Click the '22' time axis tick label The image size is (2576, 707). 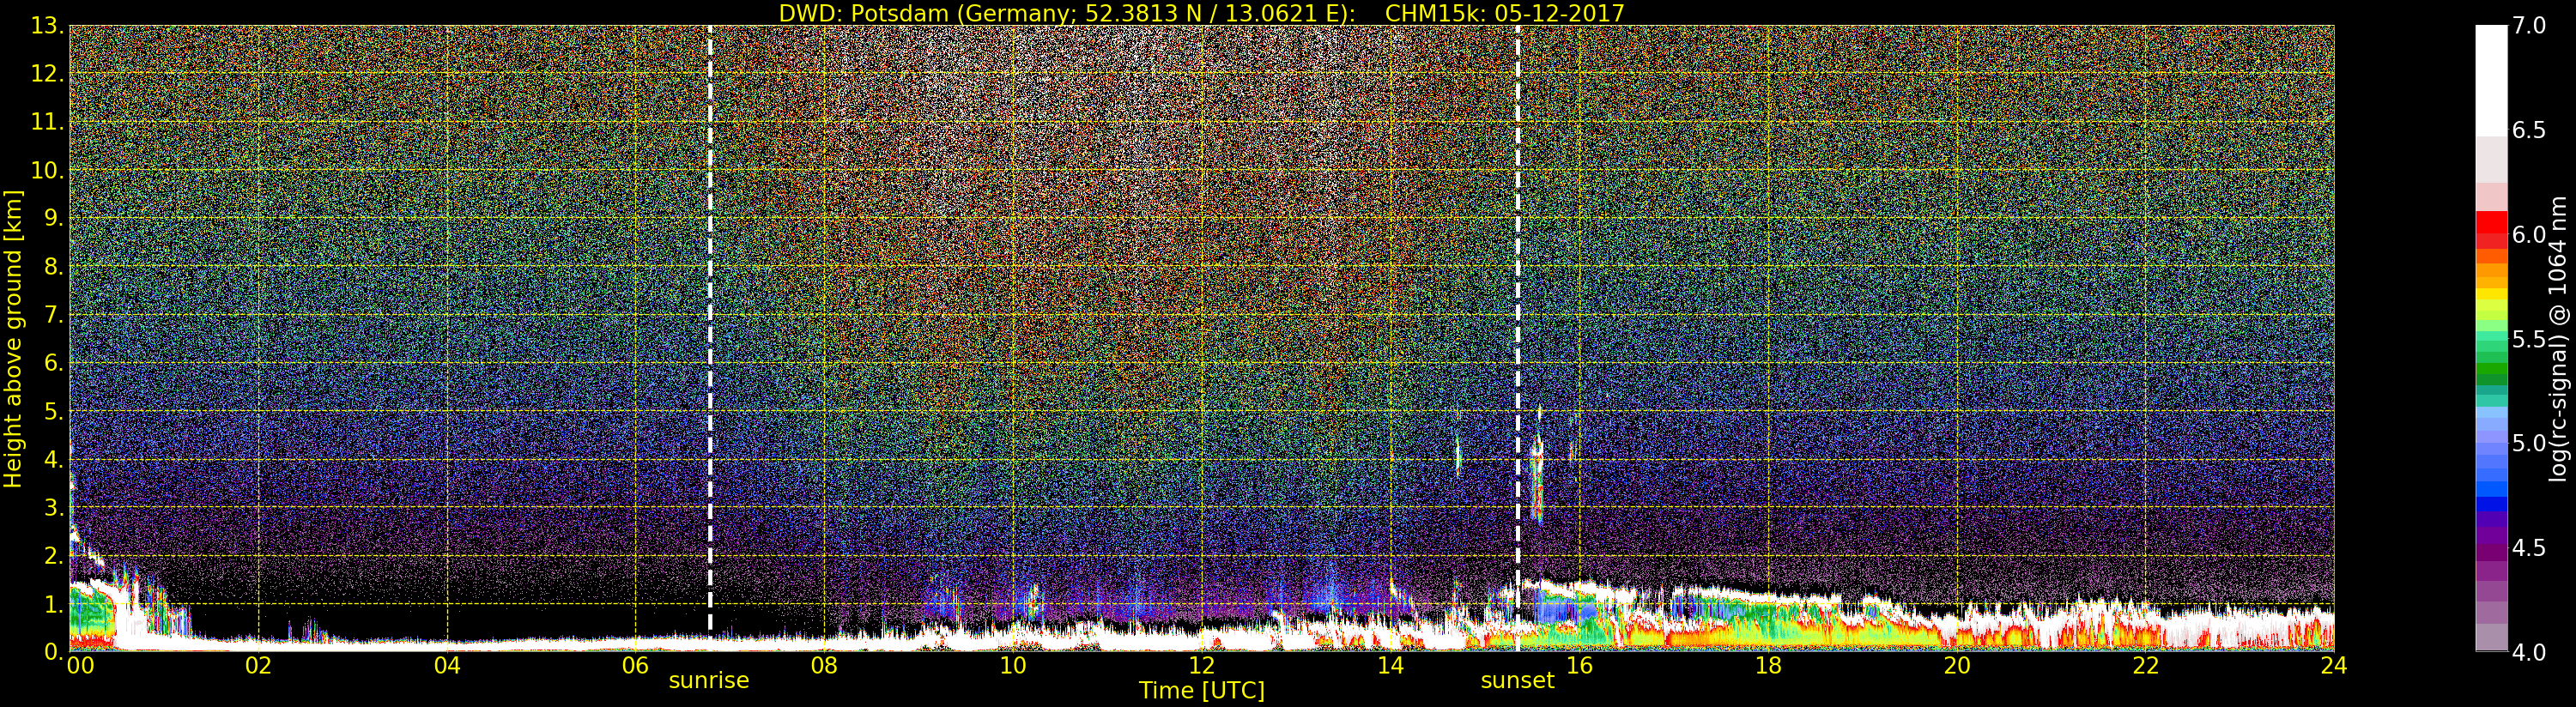[x=2146, y=666]
